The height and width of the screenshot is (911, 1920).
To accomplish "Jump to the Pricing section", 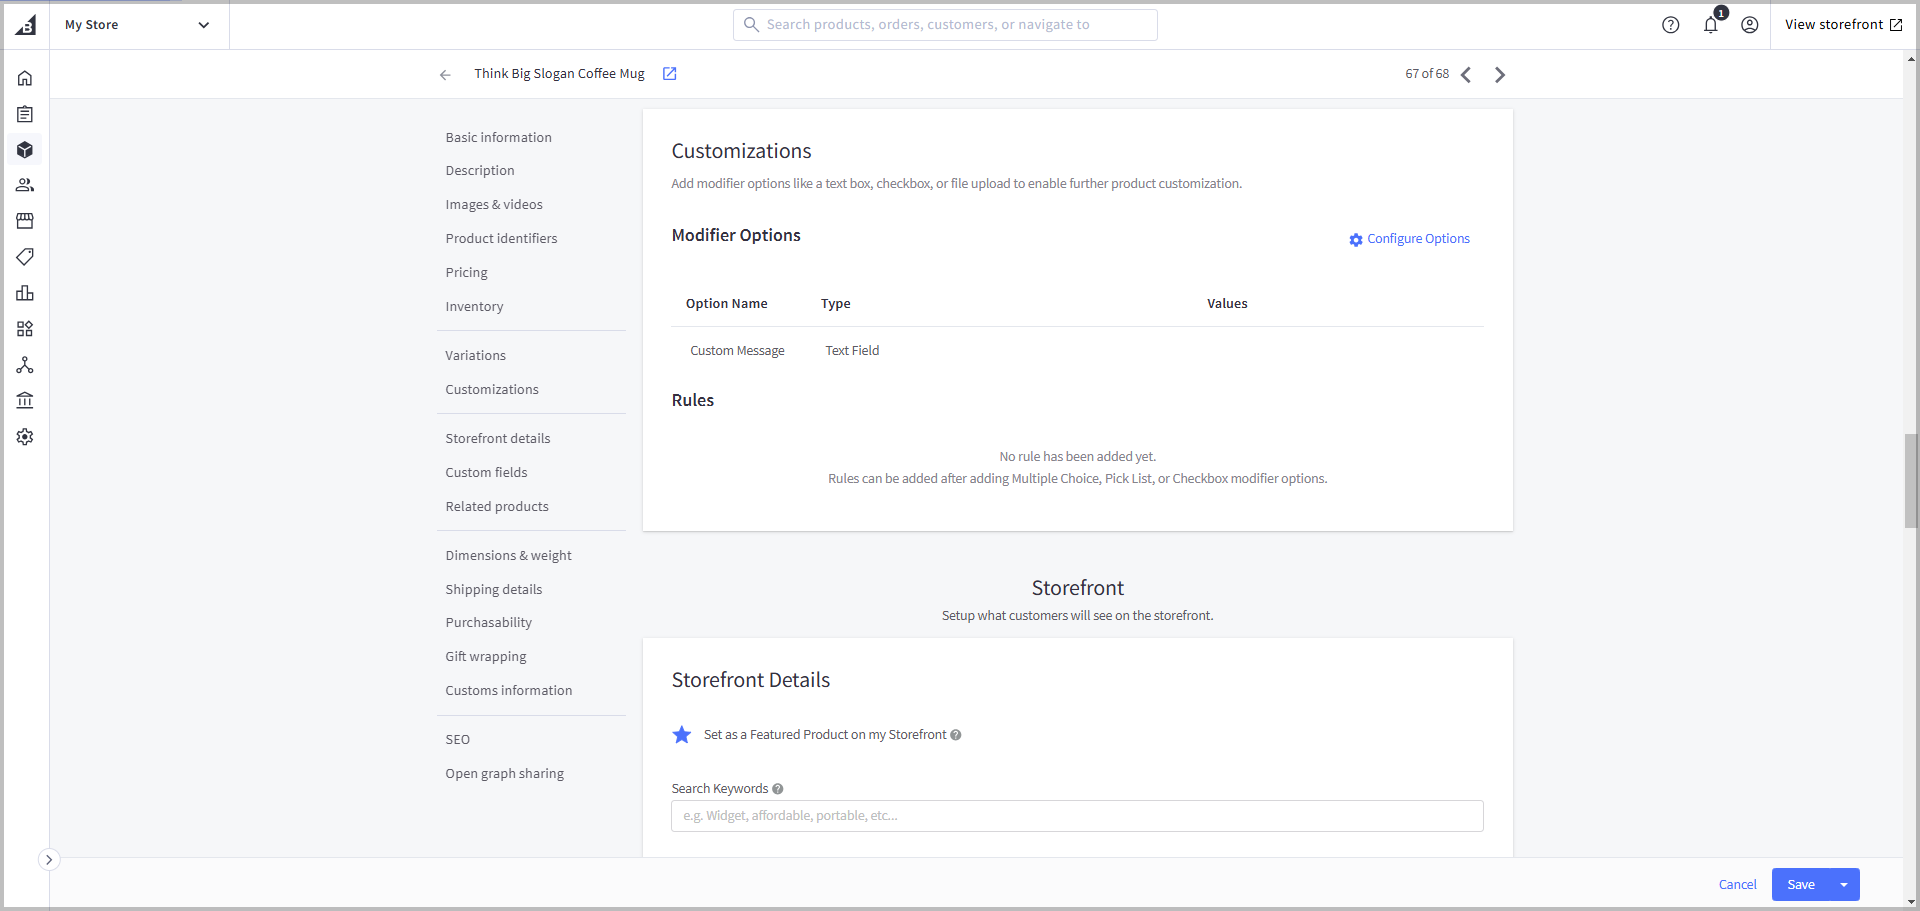I will coord(466,273).
